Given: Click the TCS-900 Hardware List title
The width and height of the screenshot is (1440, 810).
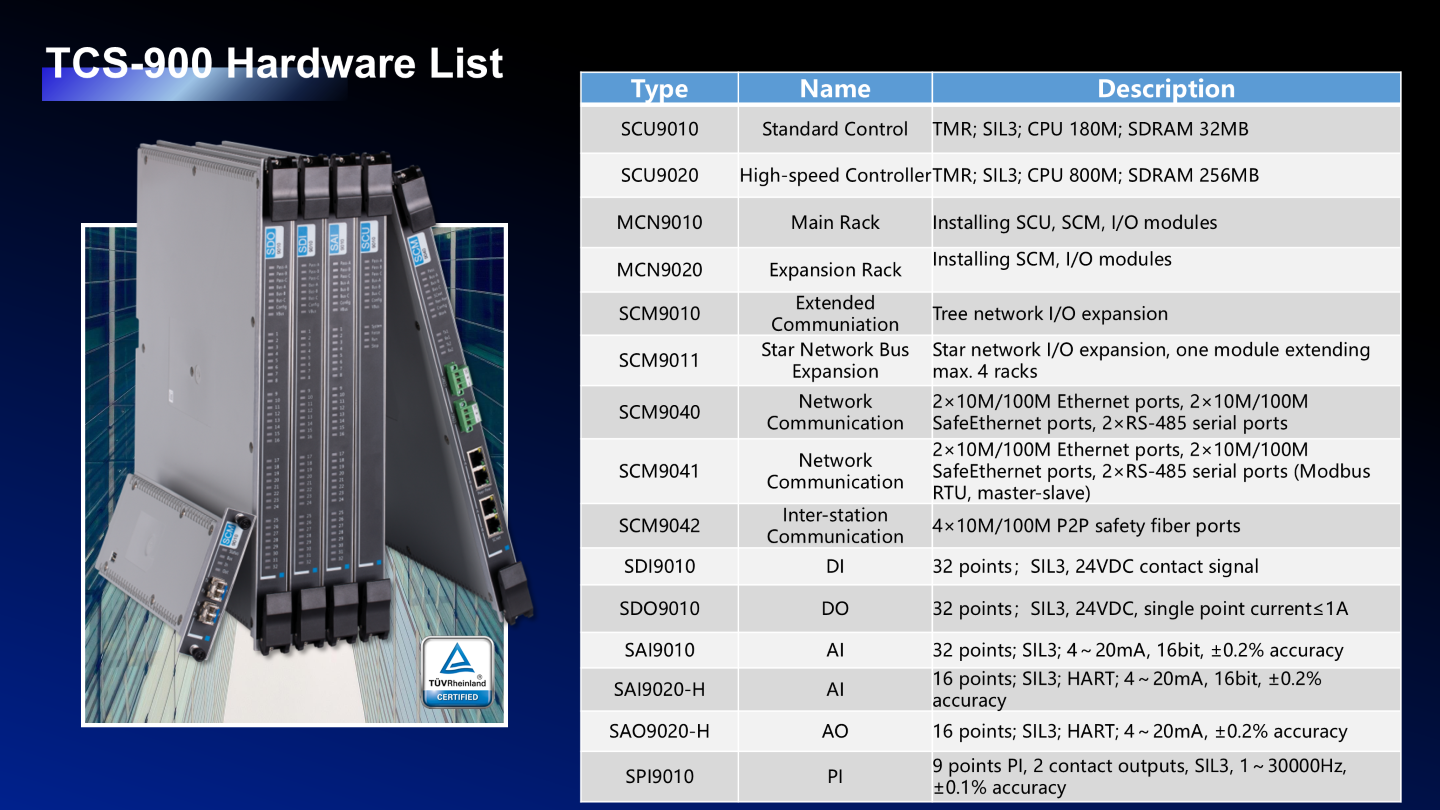Looking at the screenshot, I should (x=274, y=63).
